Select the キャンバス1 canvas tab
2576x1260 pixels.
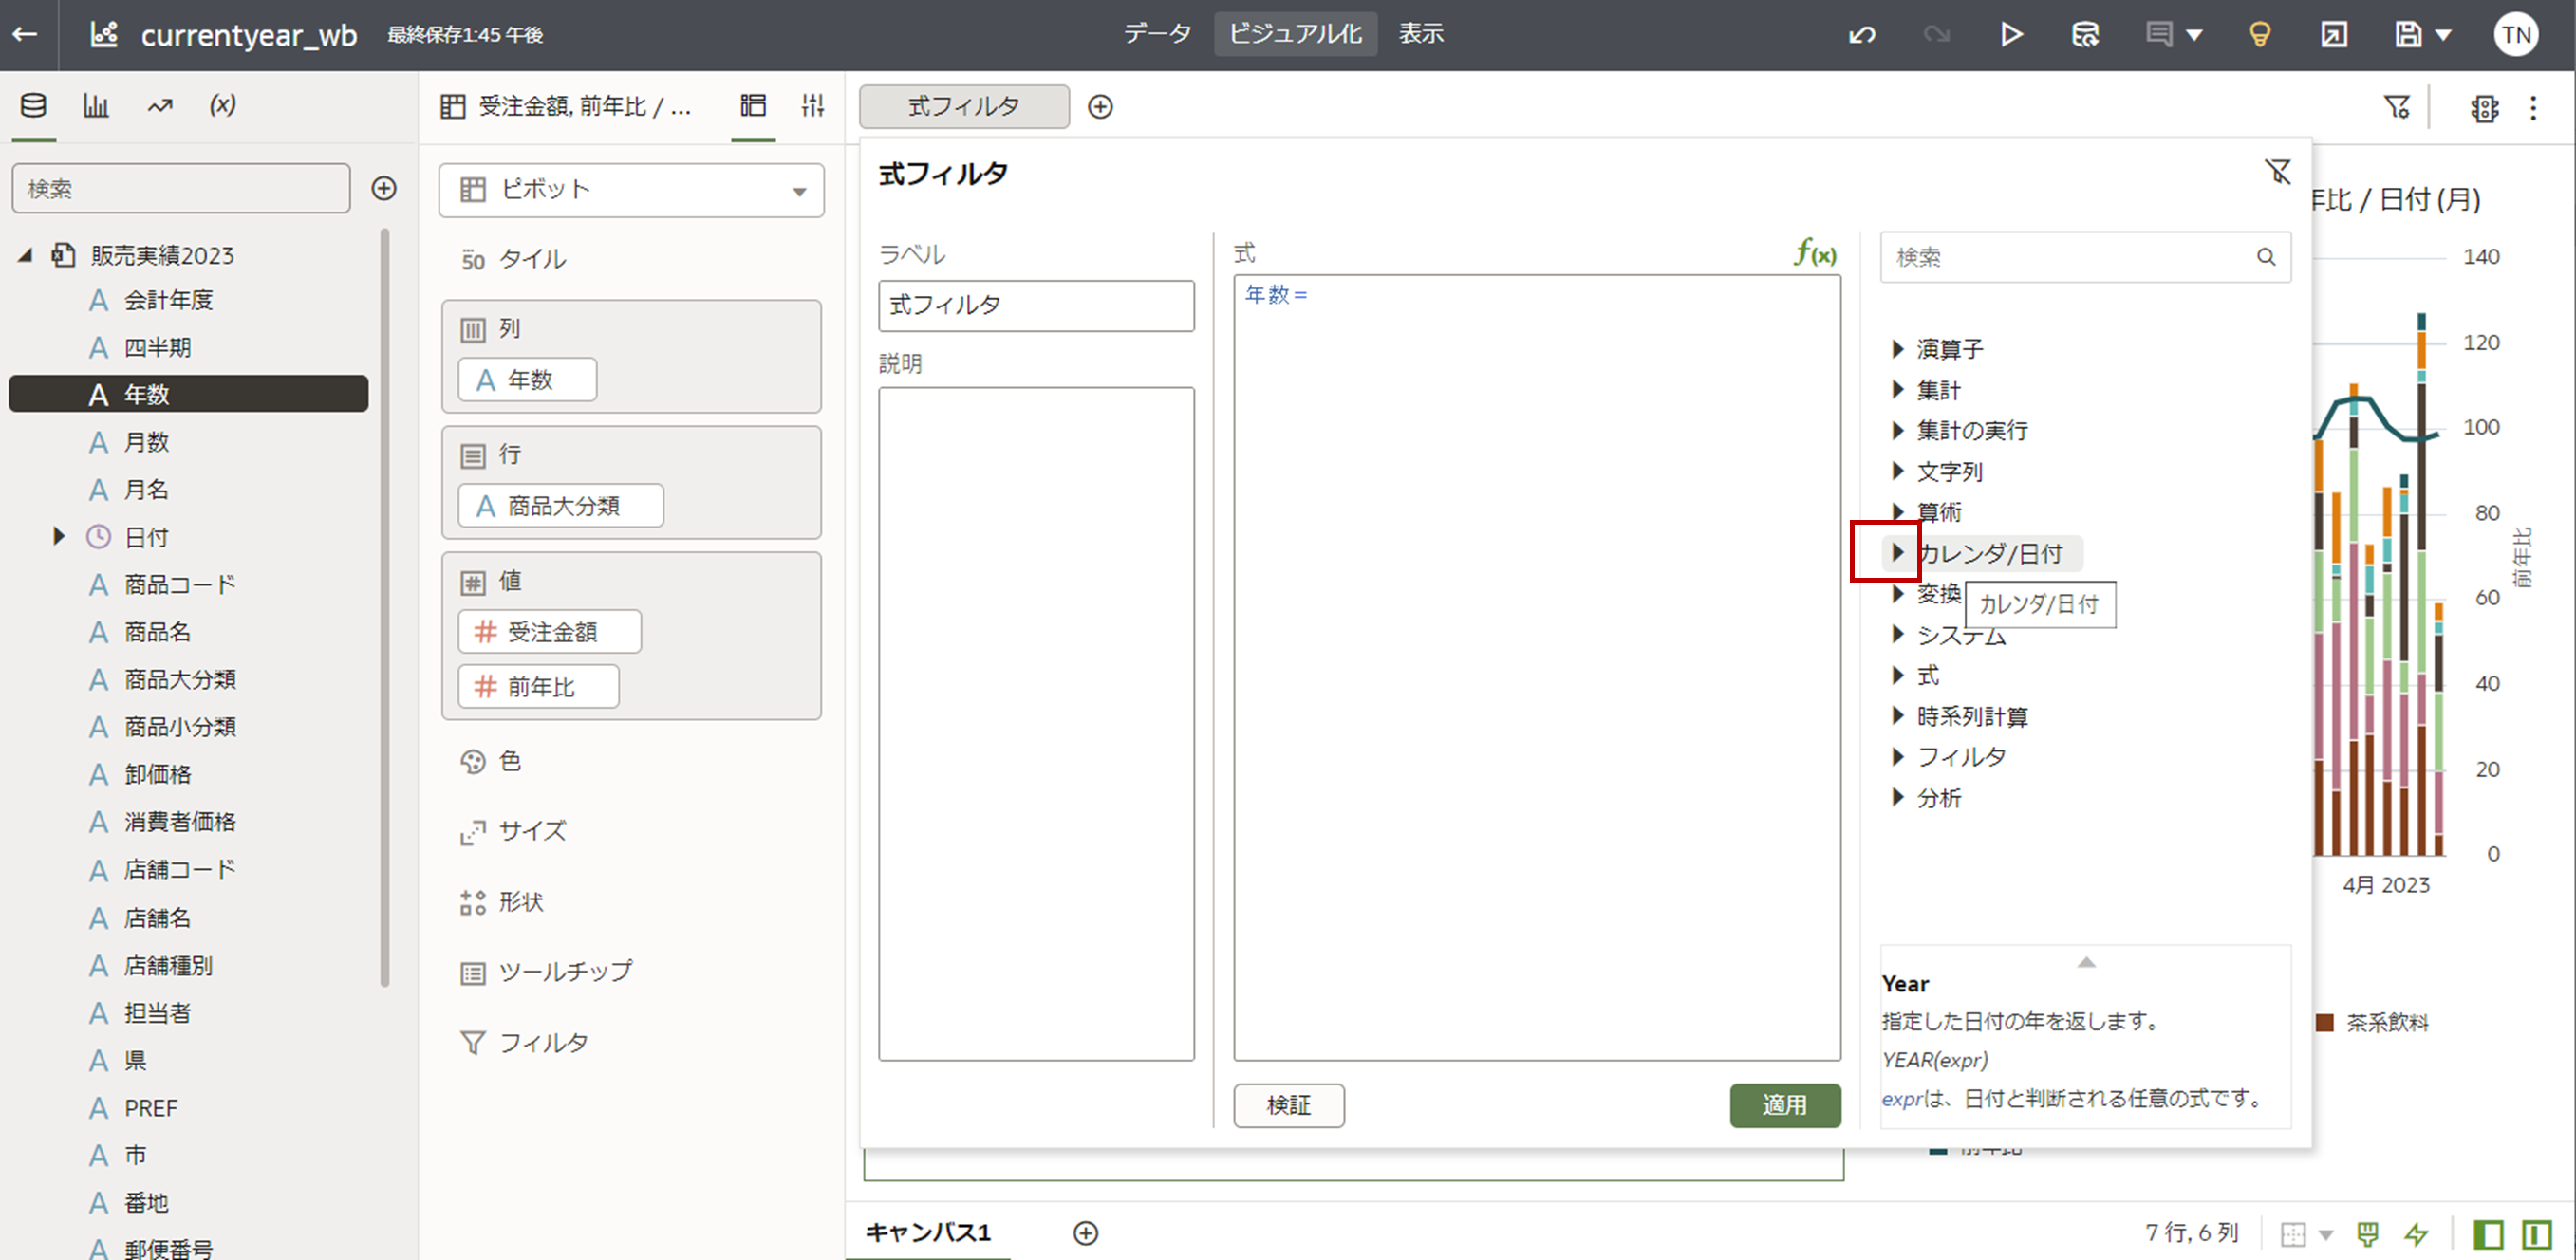point(927,1232)
